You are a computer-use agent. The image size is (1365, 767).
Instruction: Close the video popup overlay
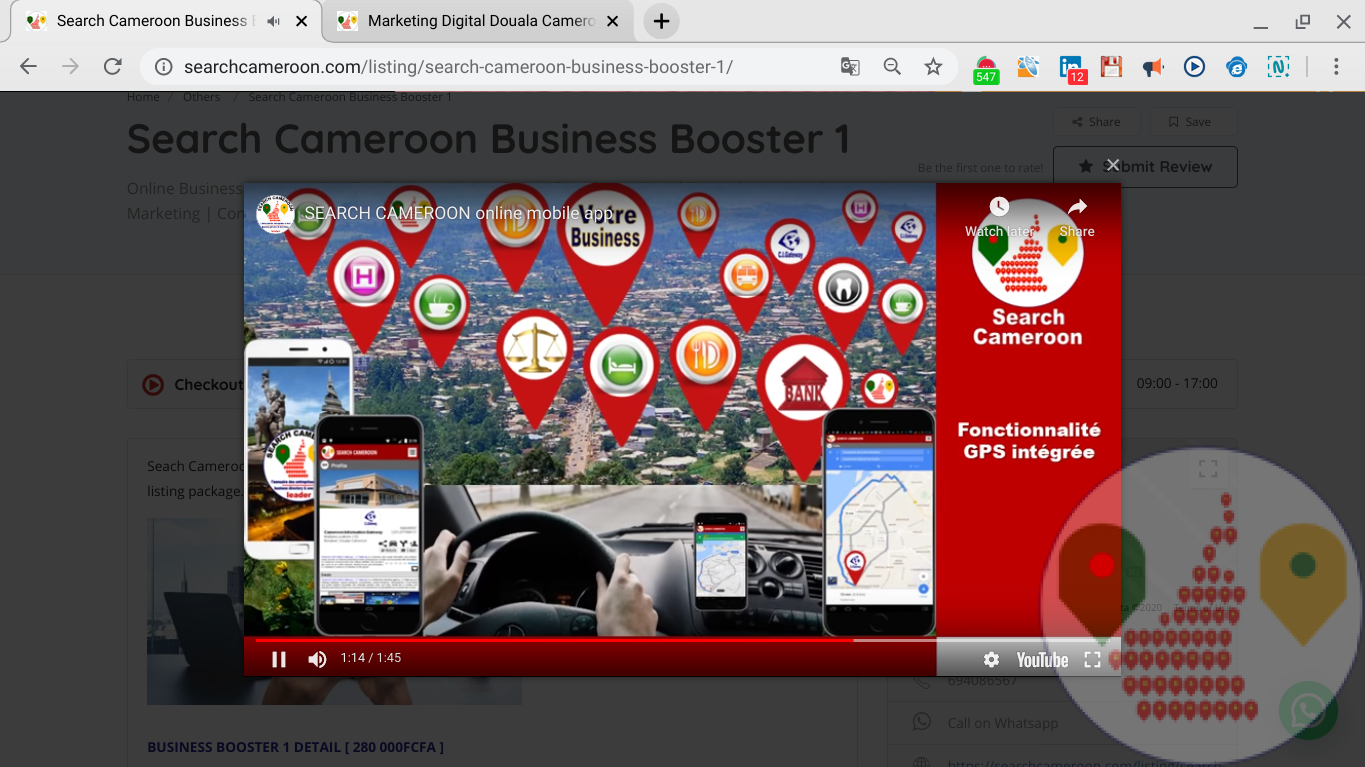click(1112, 165)
